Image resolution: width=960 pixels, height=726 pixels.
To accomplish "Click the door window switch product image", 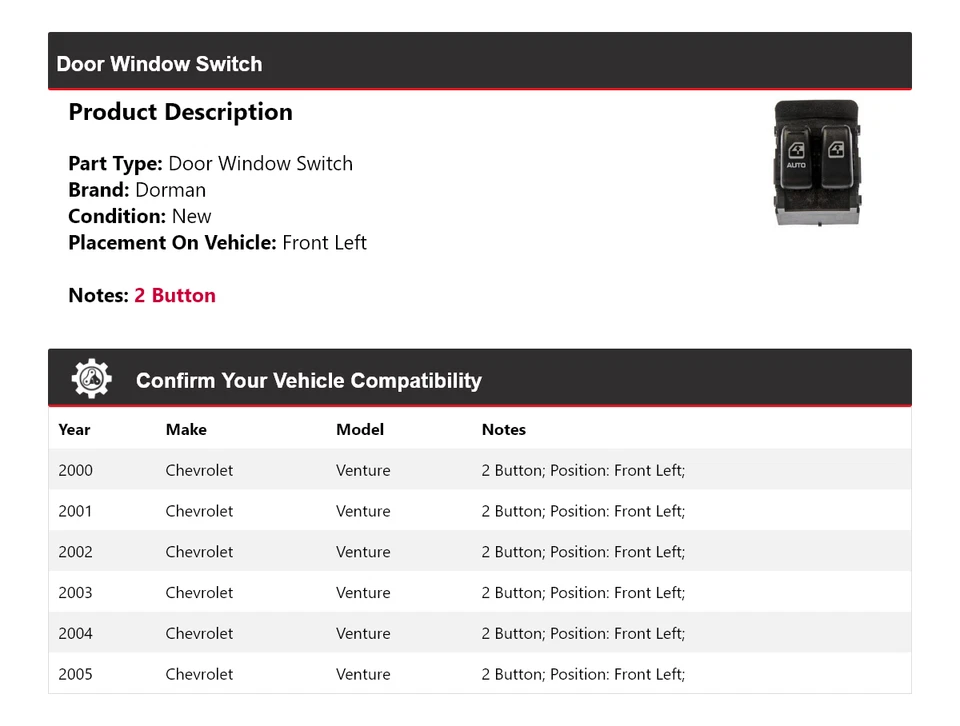I will click(817, 163).
